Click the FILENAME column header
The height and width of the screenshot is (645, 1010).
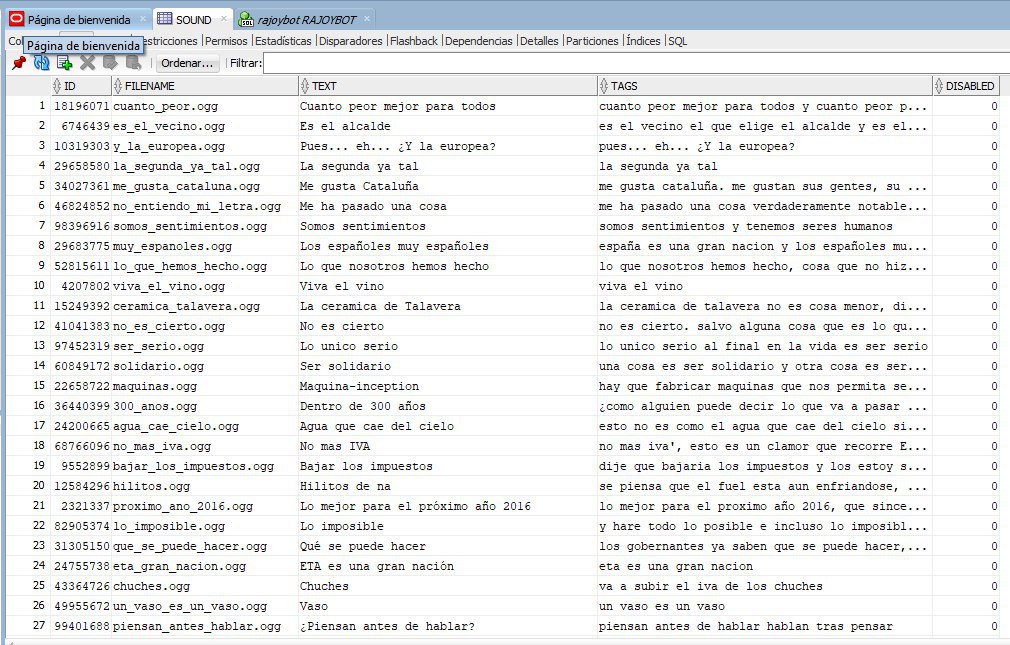coord(205,86)
